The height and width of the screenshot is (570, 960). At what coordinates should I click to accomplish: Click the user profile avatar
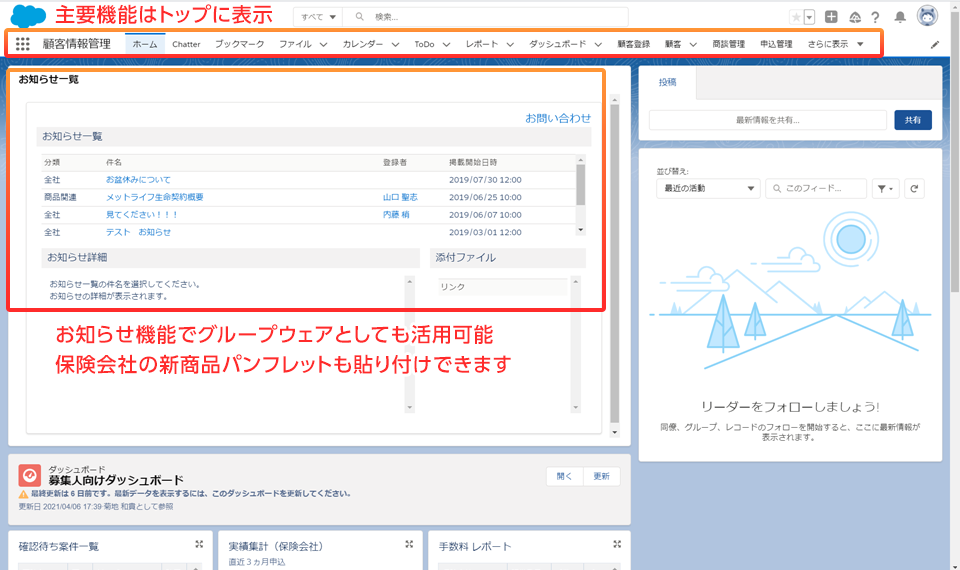click(927, 17)
